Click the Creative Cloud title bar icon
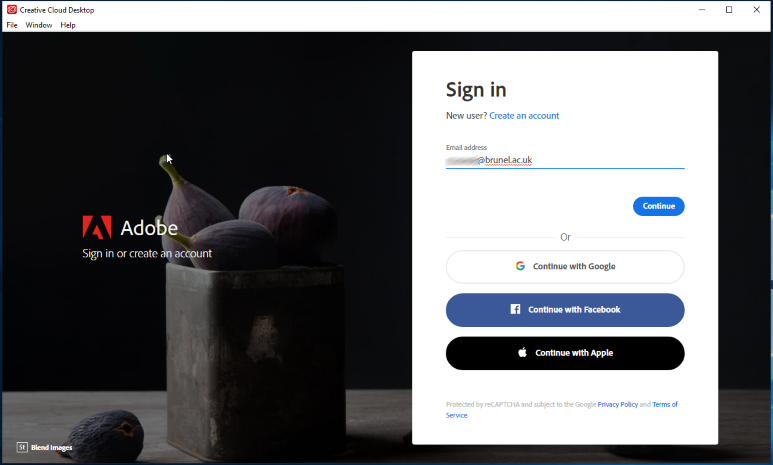773x465 pixels. pyautogui.click(x=12, y=10)
